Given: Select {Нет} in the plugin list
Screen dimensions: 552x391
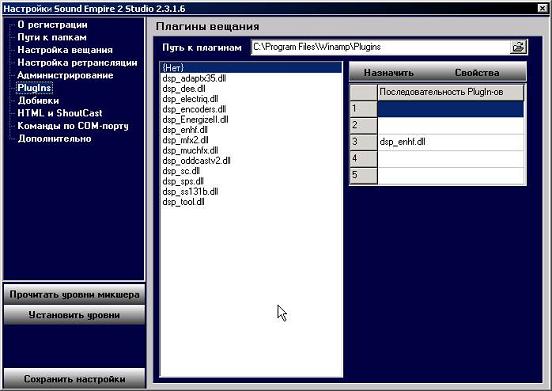Looking at the screenshot, I should [x=251, y=68].
